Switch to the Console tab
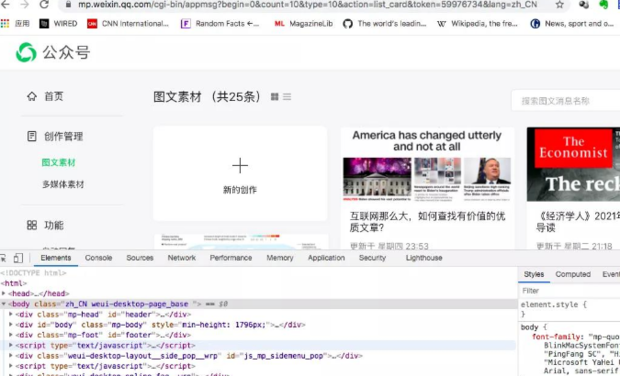This screenshot has height=376, width=620. coord(98,258)
